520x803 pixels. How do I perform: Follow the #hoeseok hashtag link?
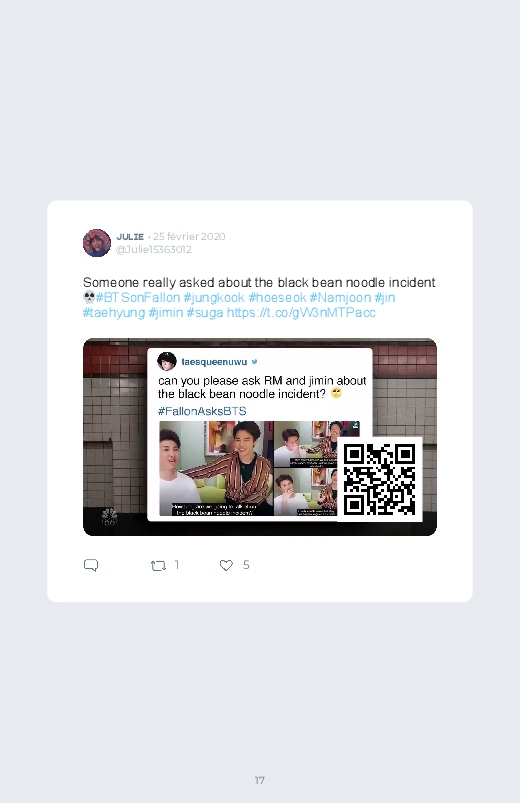pos(277,298)
